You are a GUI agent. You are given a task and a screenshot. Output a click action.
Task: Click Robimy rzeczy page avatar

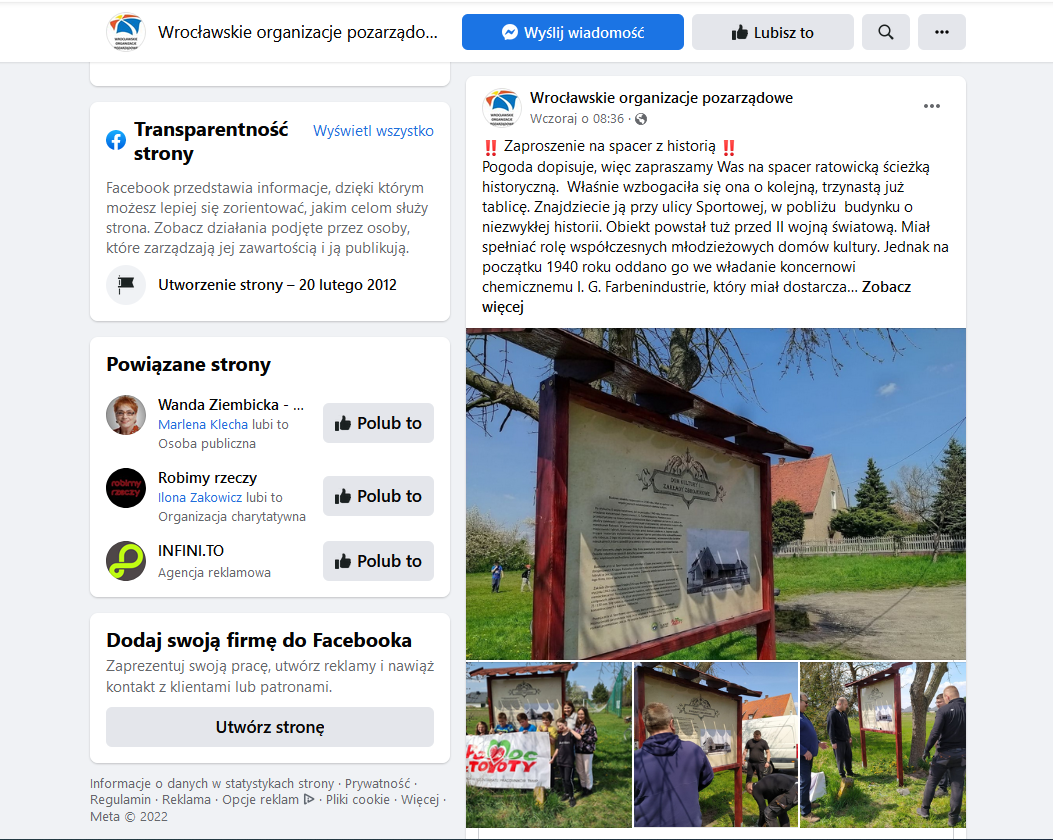[x=126, y=487]
